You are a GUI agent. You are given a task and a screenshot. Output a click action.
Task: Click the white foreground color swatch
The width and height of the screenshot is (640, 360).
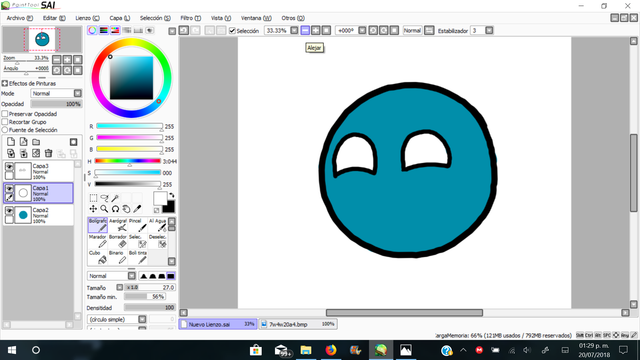pyautogui.click(x=160, y=198)
